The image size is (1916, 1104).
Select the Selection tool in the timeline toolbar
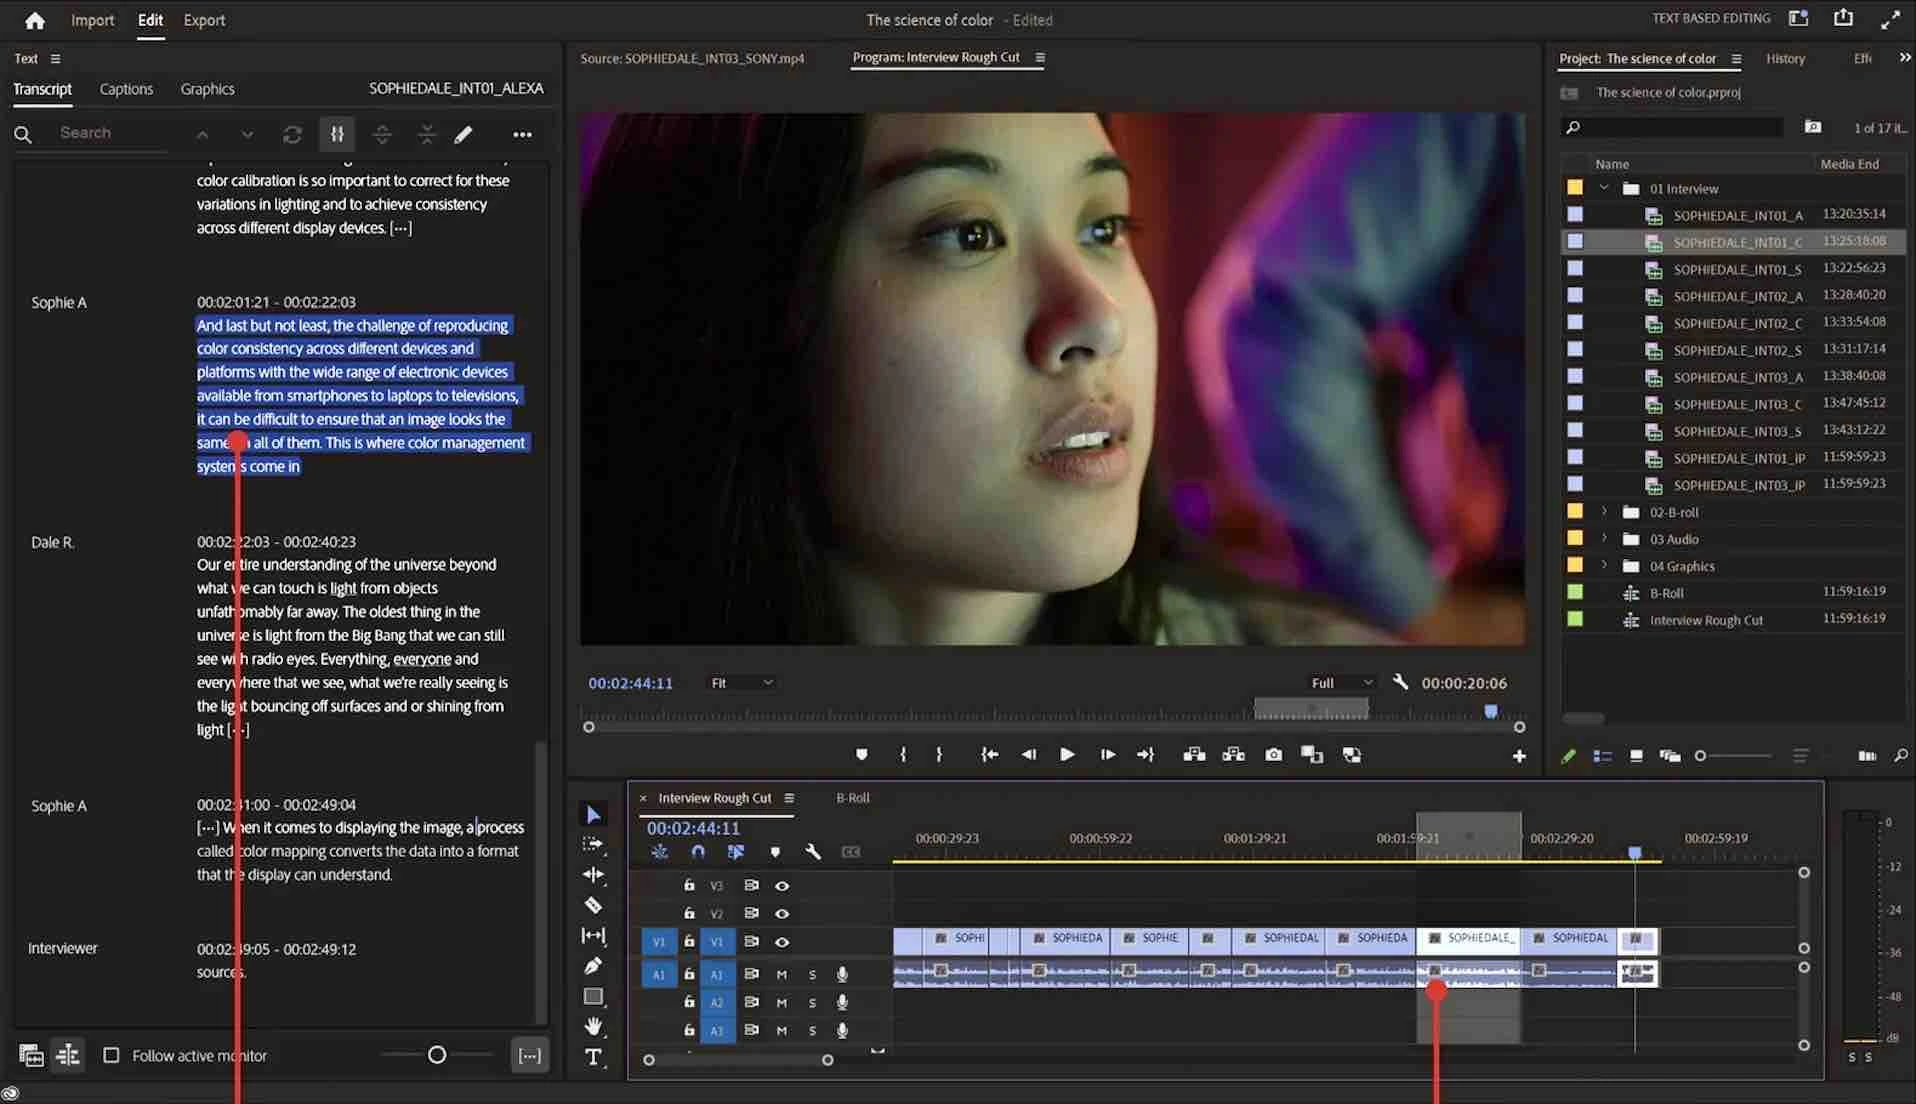(x=593, y=815)
